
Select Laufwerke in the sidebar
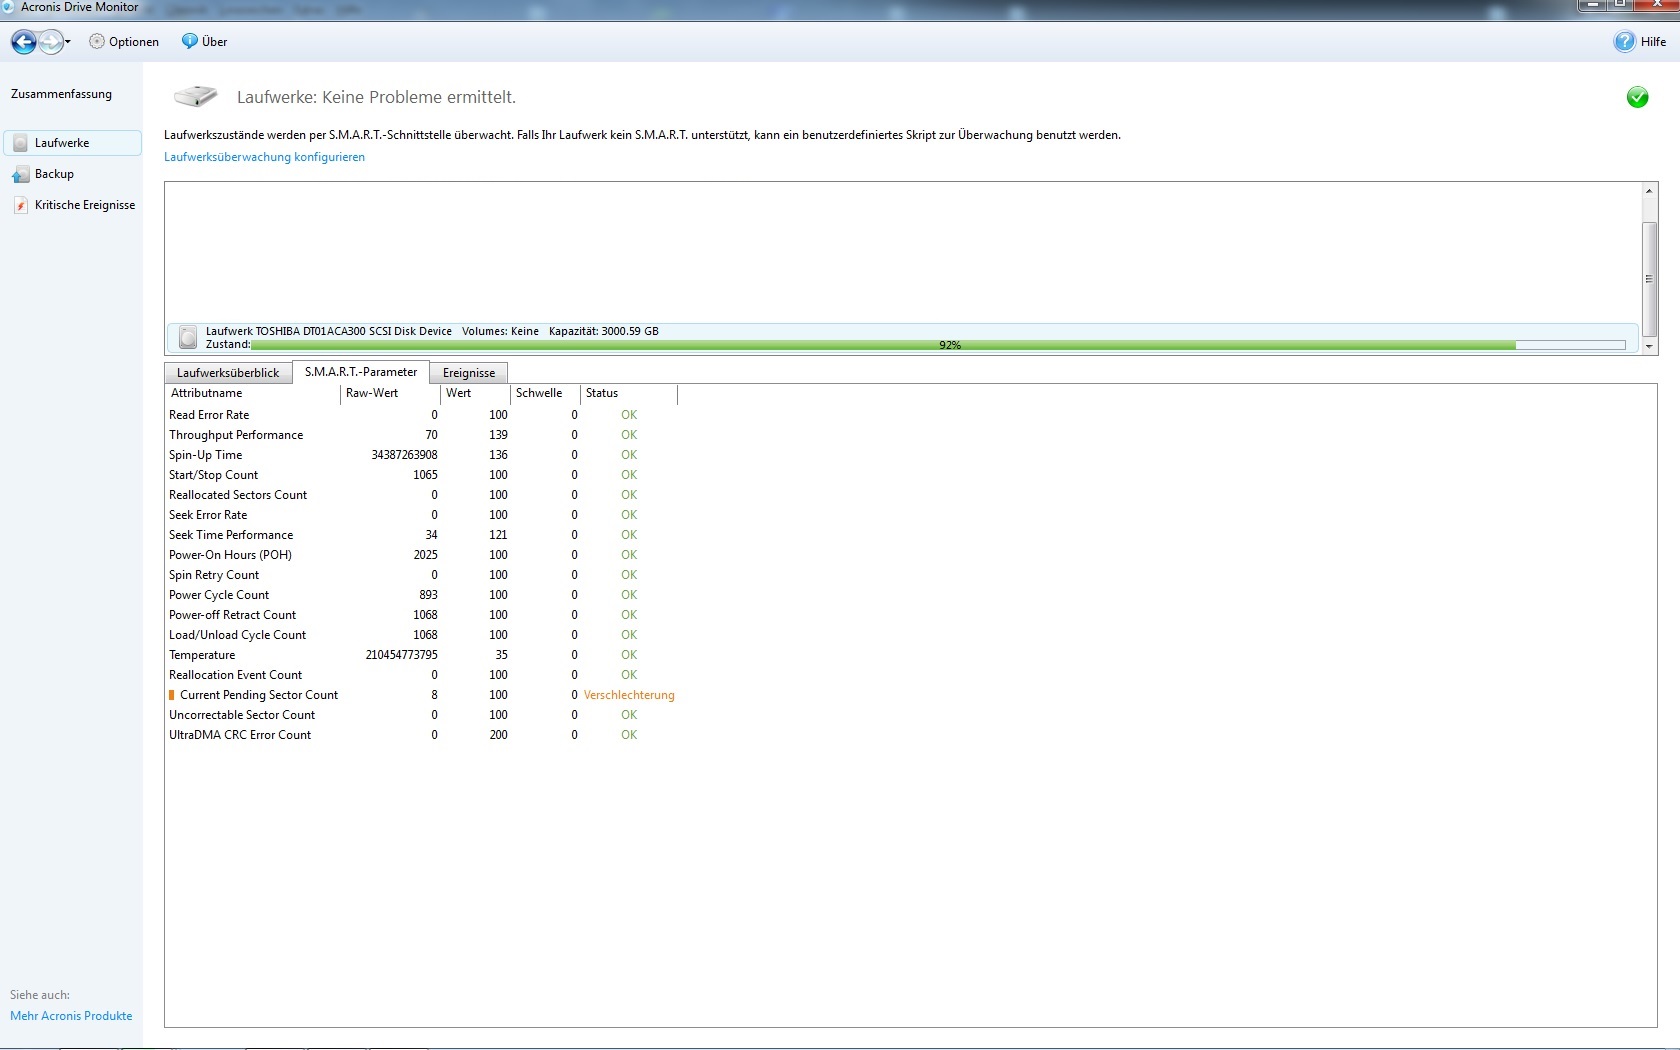tap(73, 143)
